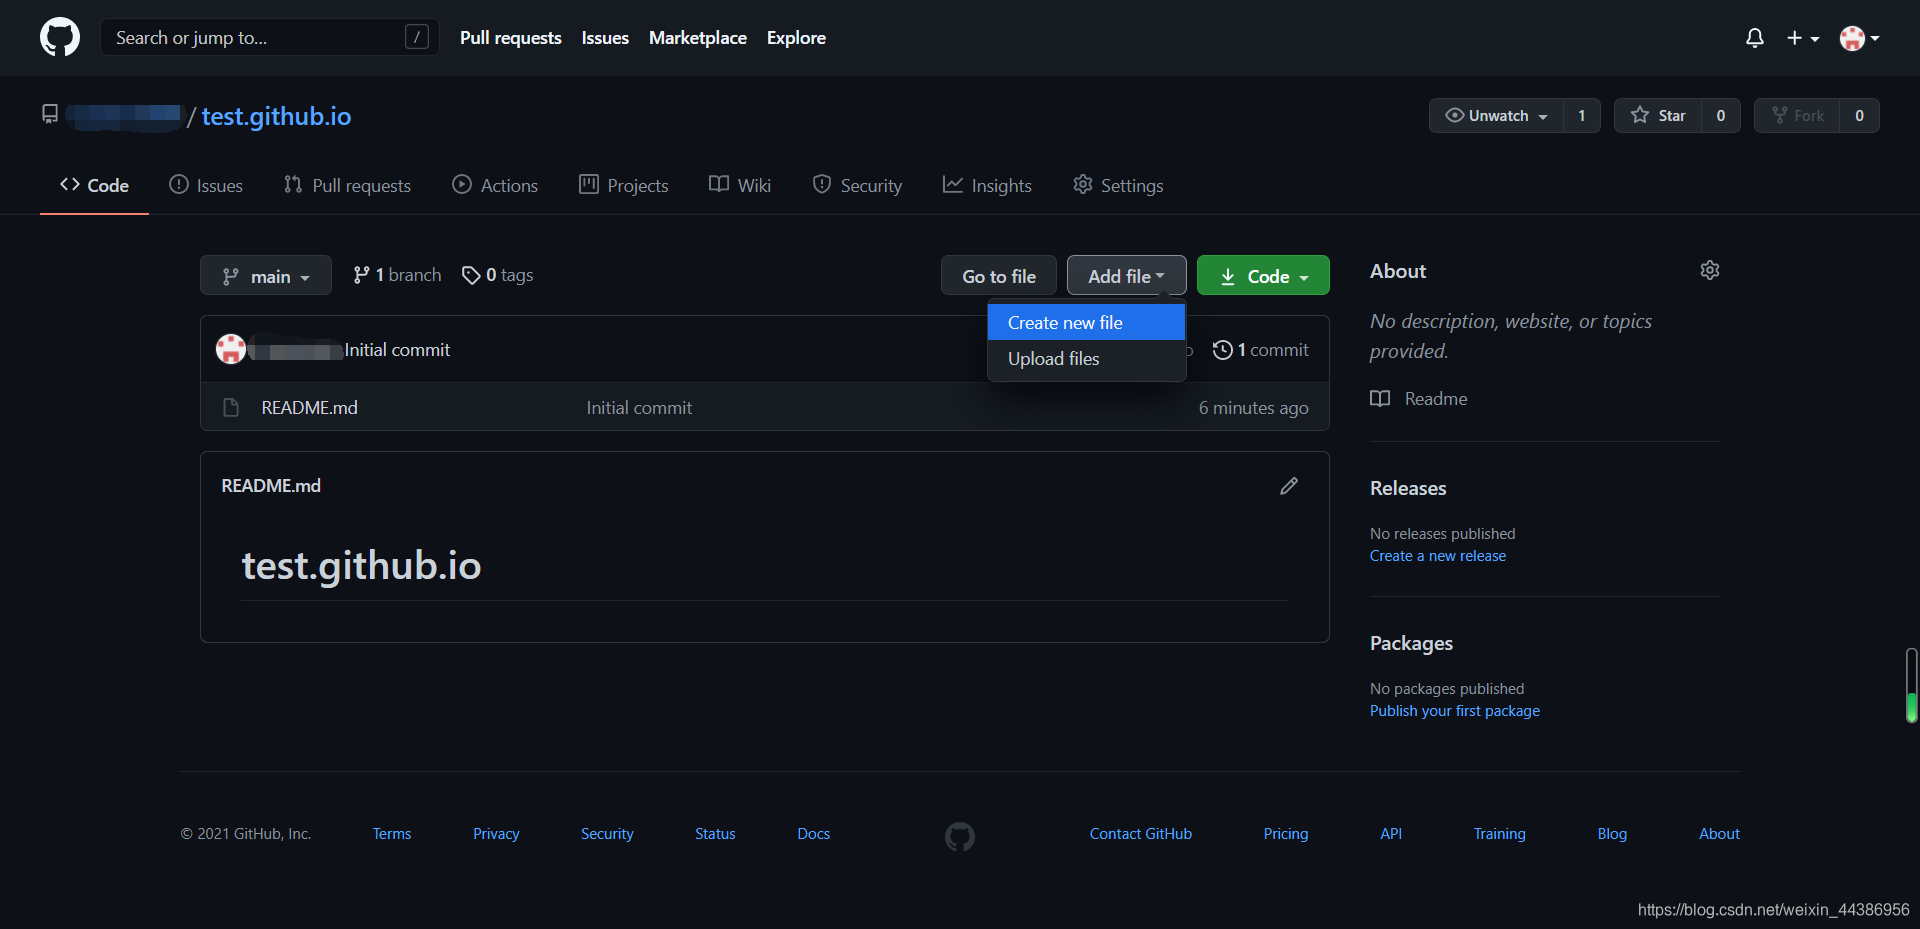Open the test.github.io repository link
The image size is (1920, 929).
point(276,116)
